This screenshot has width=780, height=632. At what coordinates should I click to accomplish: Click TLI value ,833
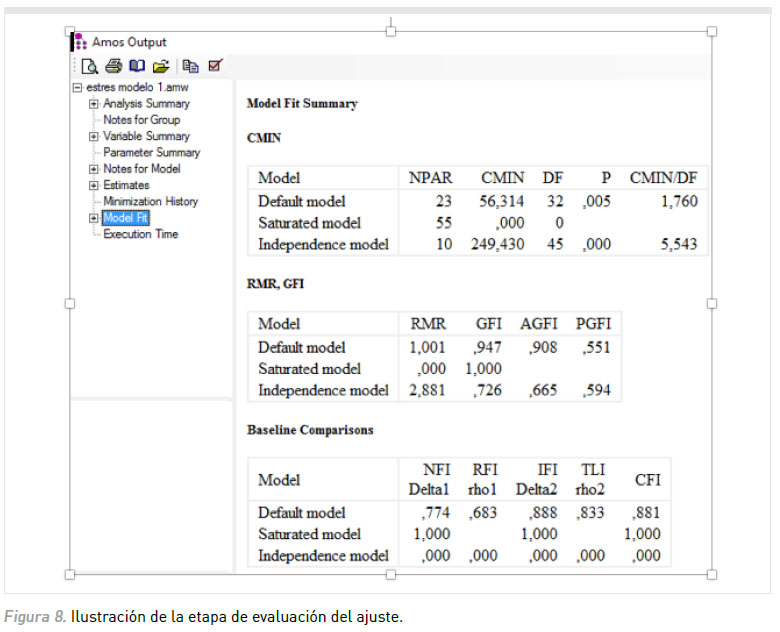(x=590, y=513)
